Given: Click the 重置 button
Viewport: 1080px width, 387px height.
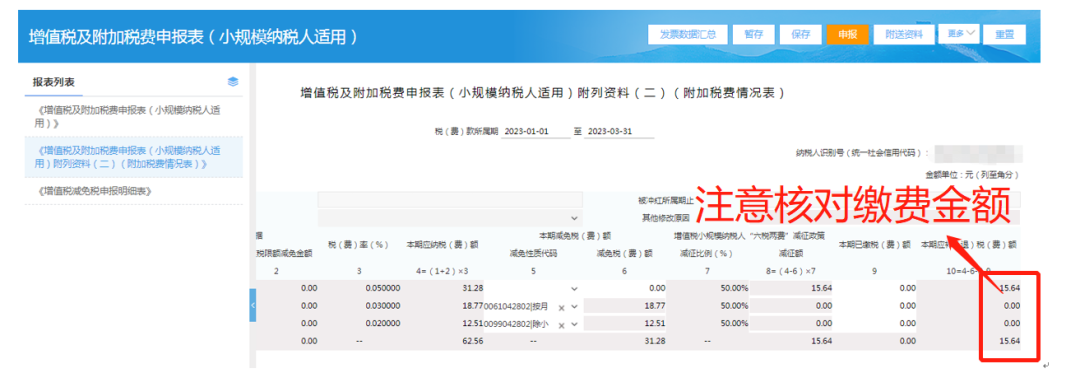Looking at the screenshot, I should [1005, 34].
